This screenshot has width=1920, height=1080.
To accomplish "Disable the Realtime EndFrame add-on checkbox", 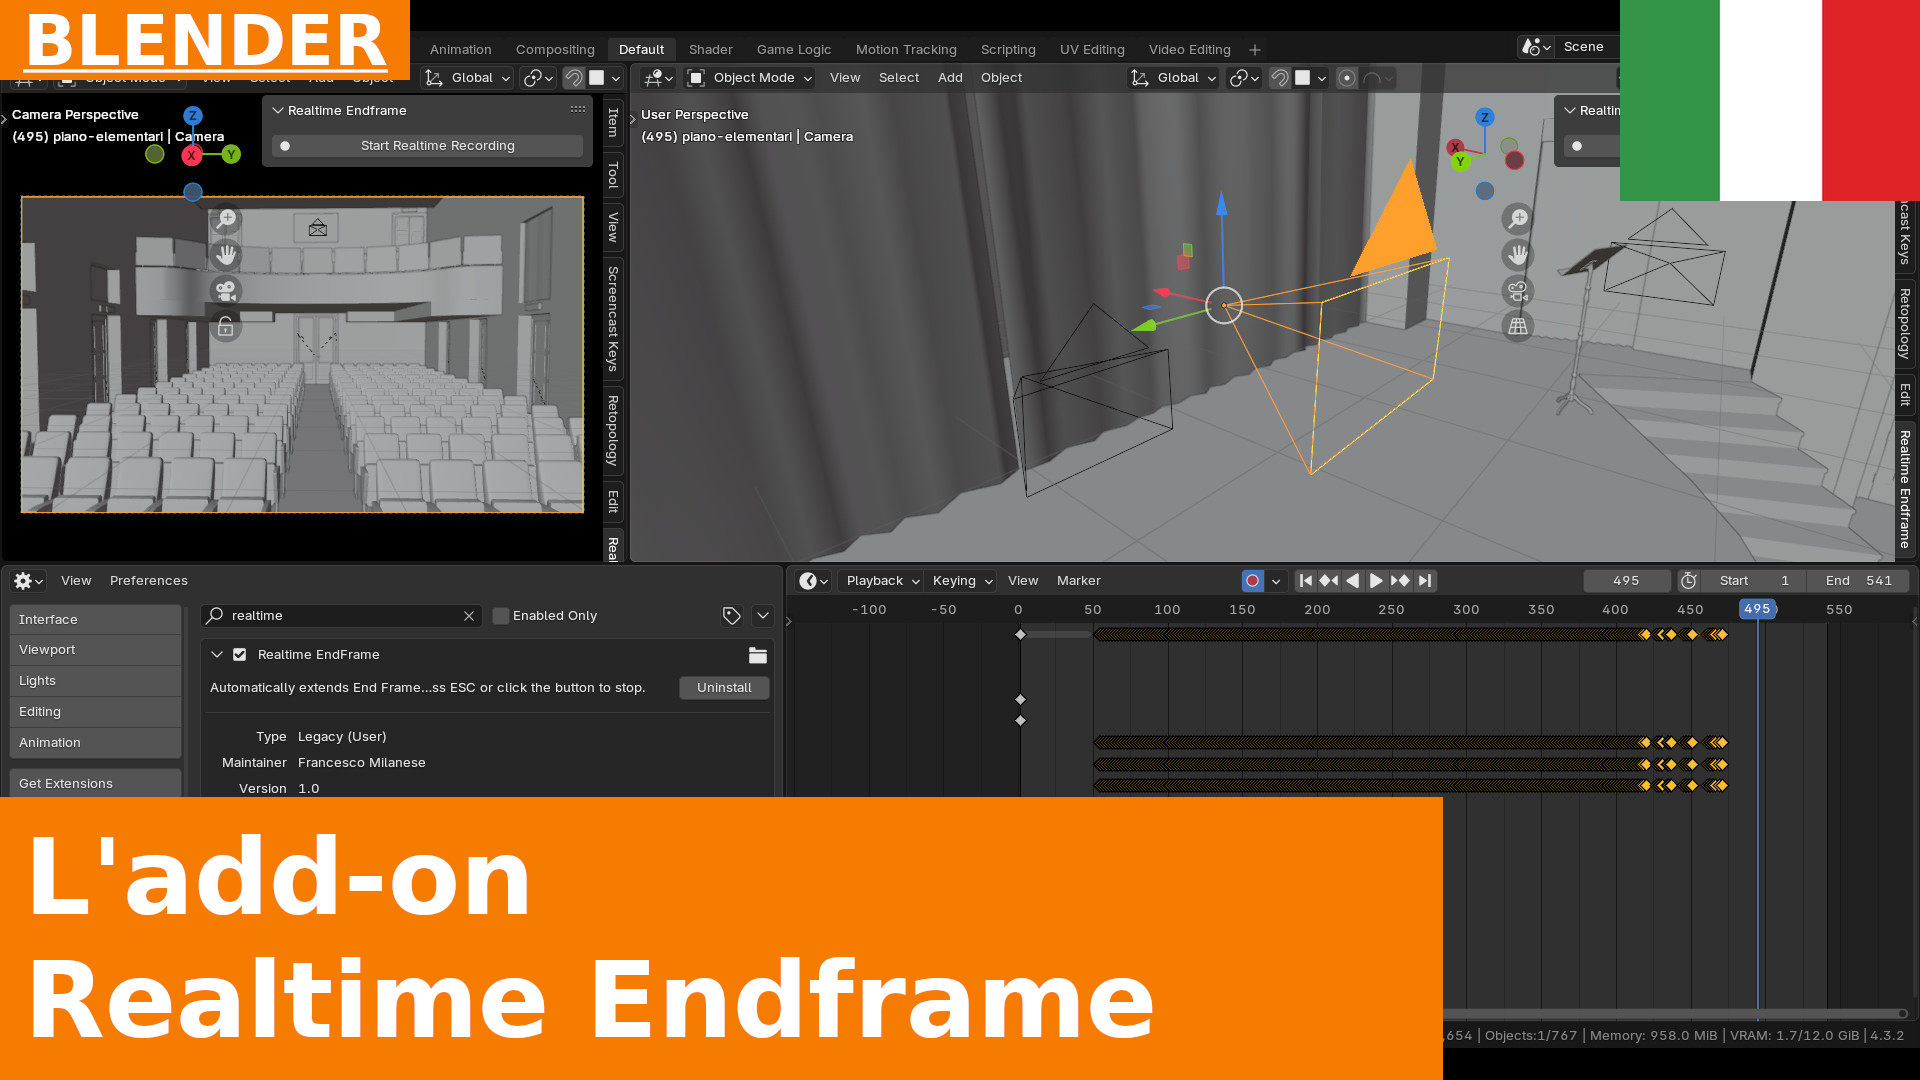I will click(239, 655).
